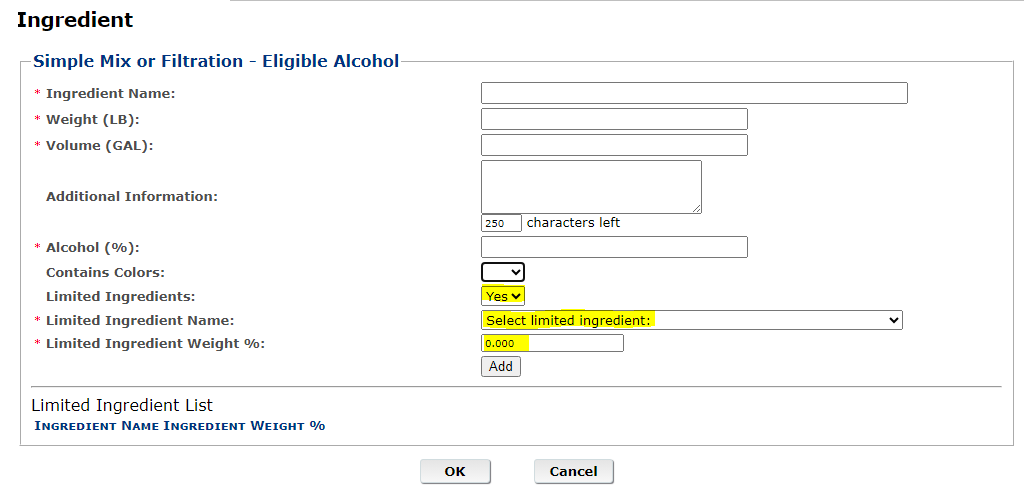
Task: Open the Select limited ingredient dropdown
Action: [692, 320]
